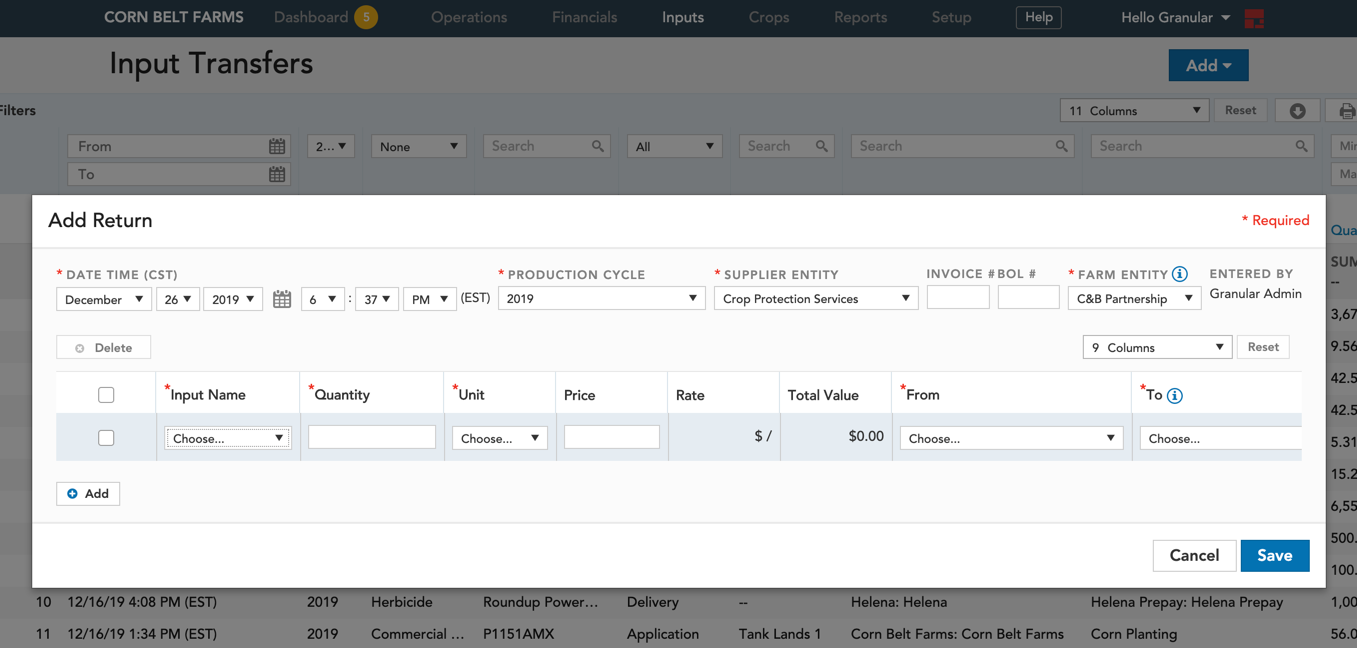Open the date picker calendar icon in Add Return
The image size is (1357, 648).
(x=282, y=299)
